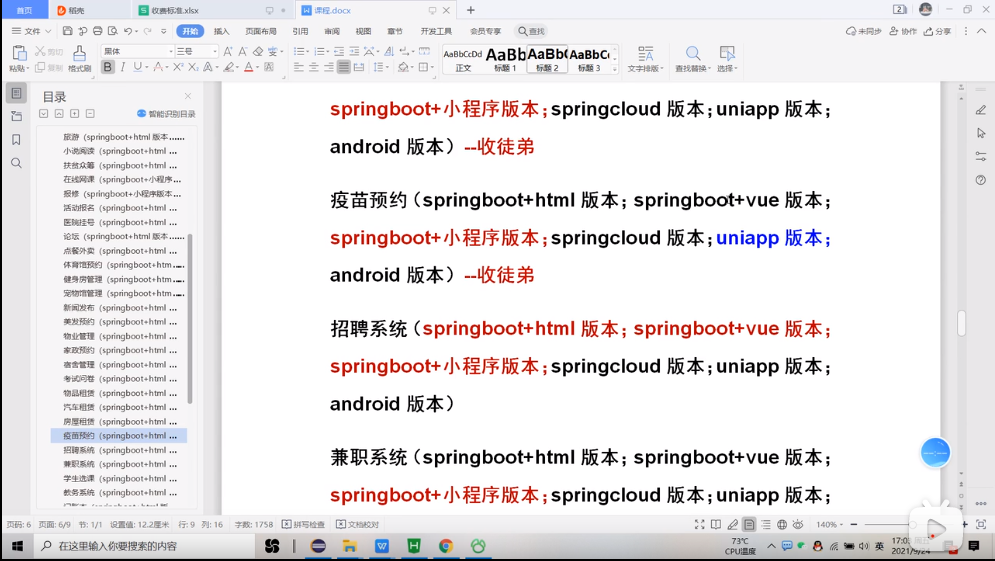Toggle Underline formatting
This screenshot has height=561, width=995.
pos(137,67)
